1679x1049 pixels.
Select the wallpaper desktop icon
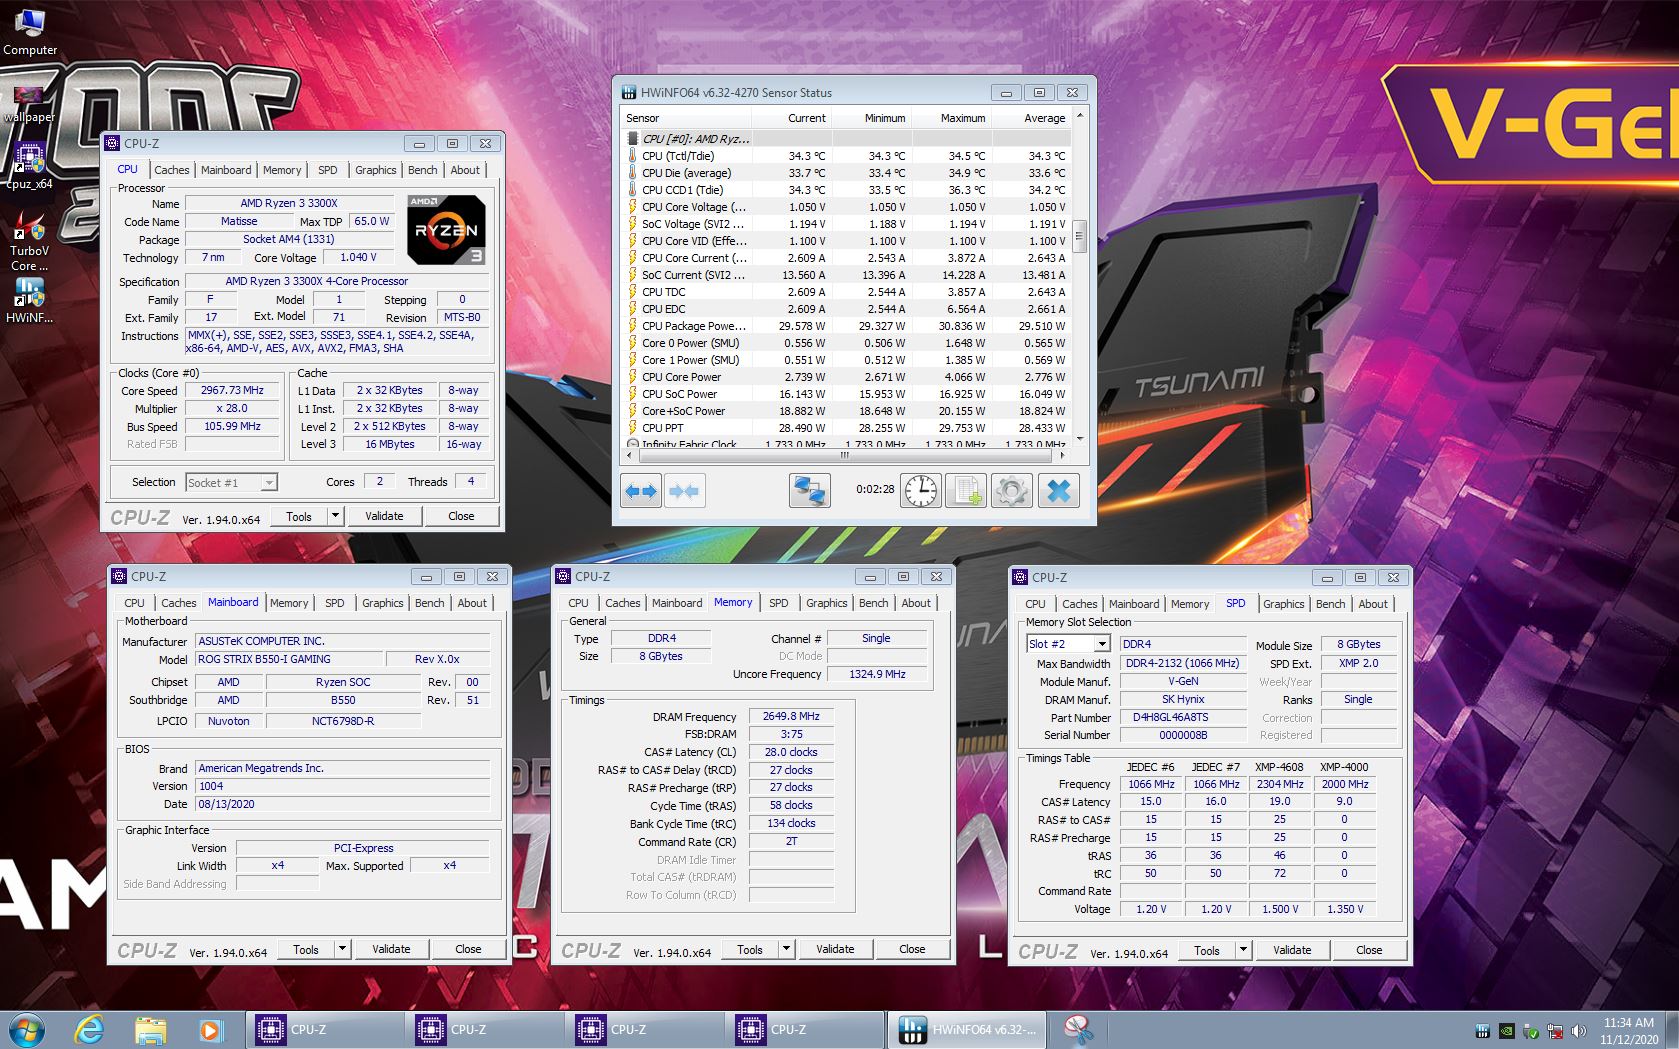tap(29, 103)
